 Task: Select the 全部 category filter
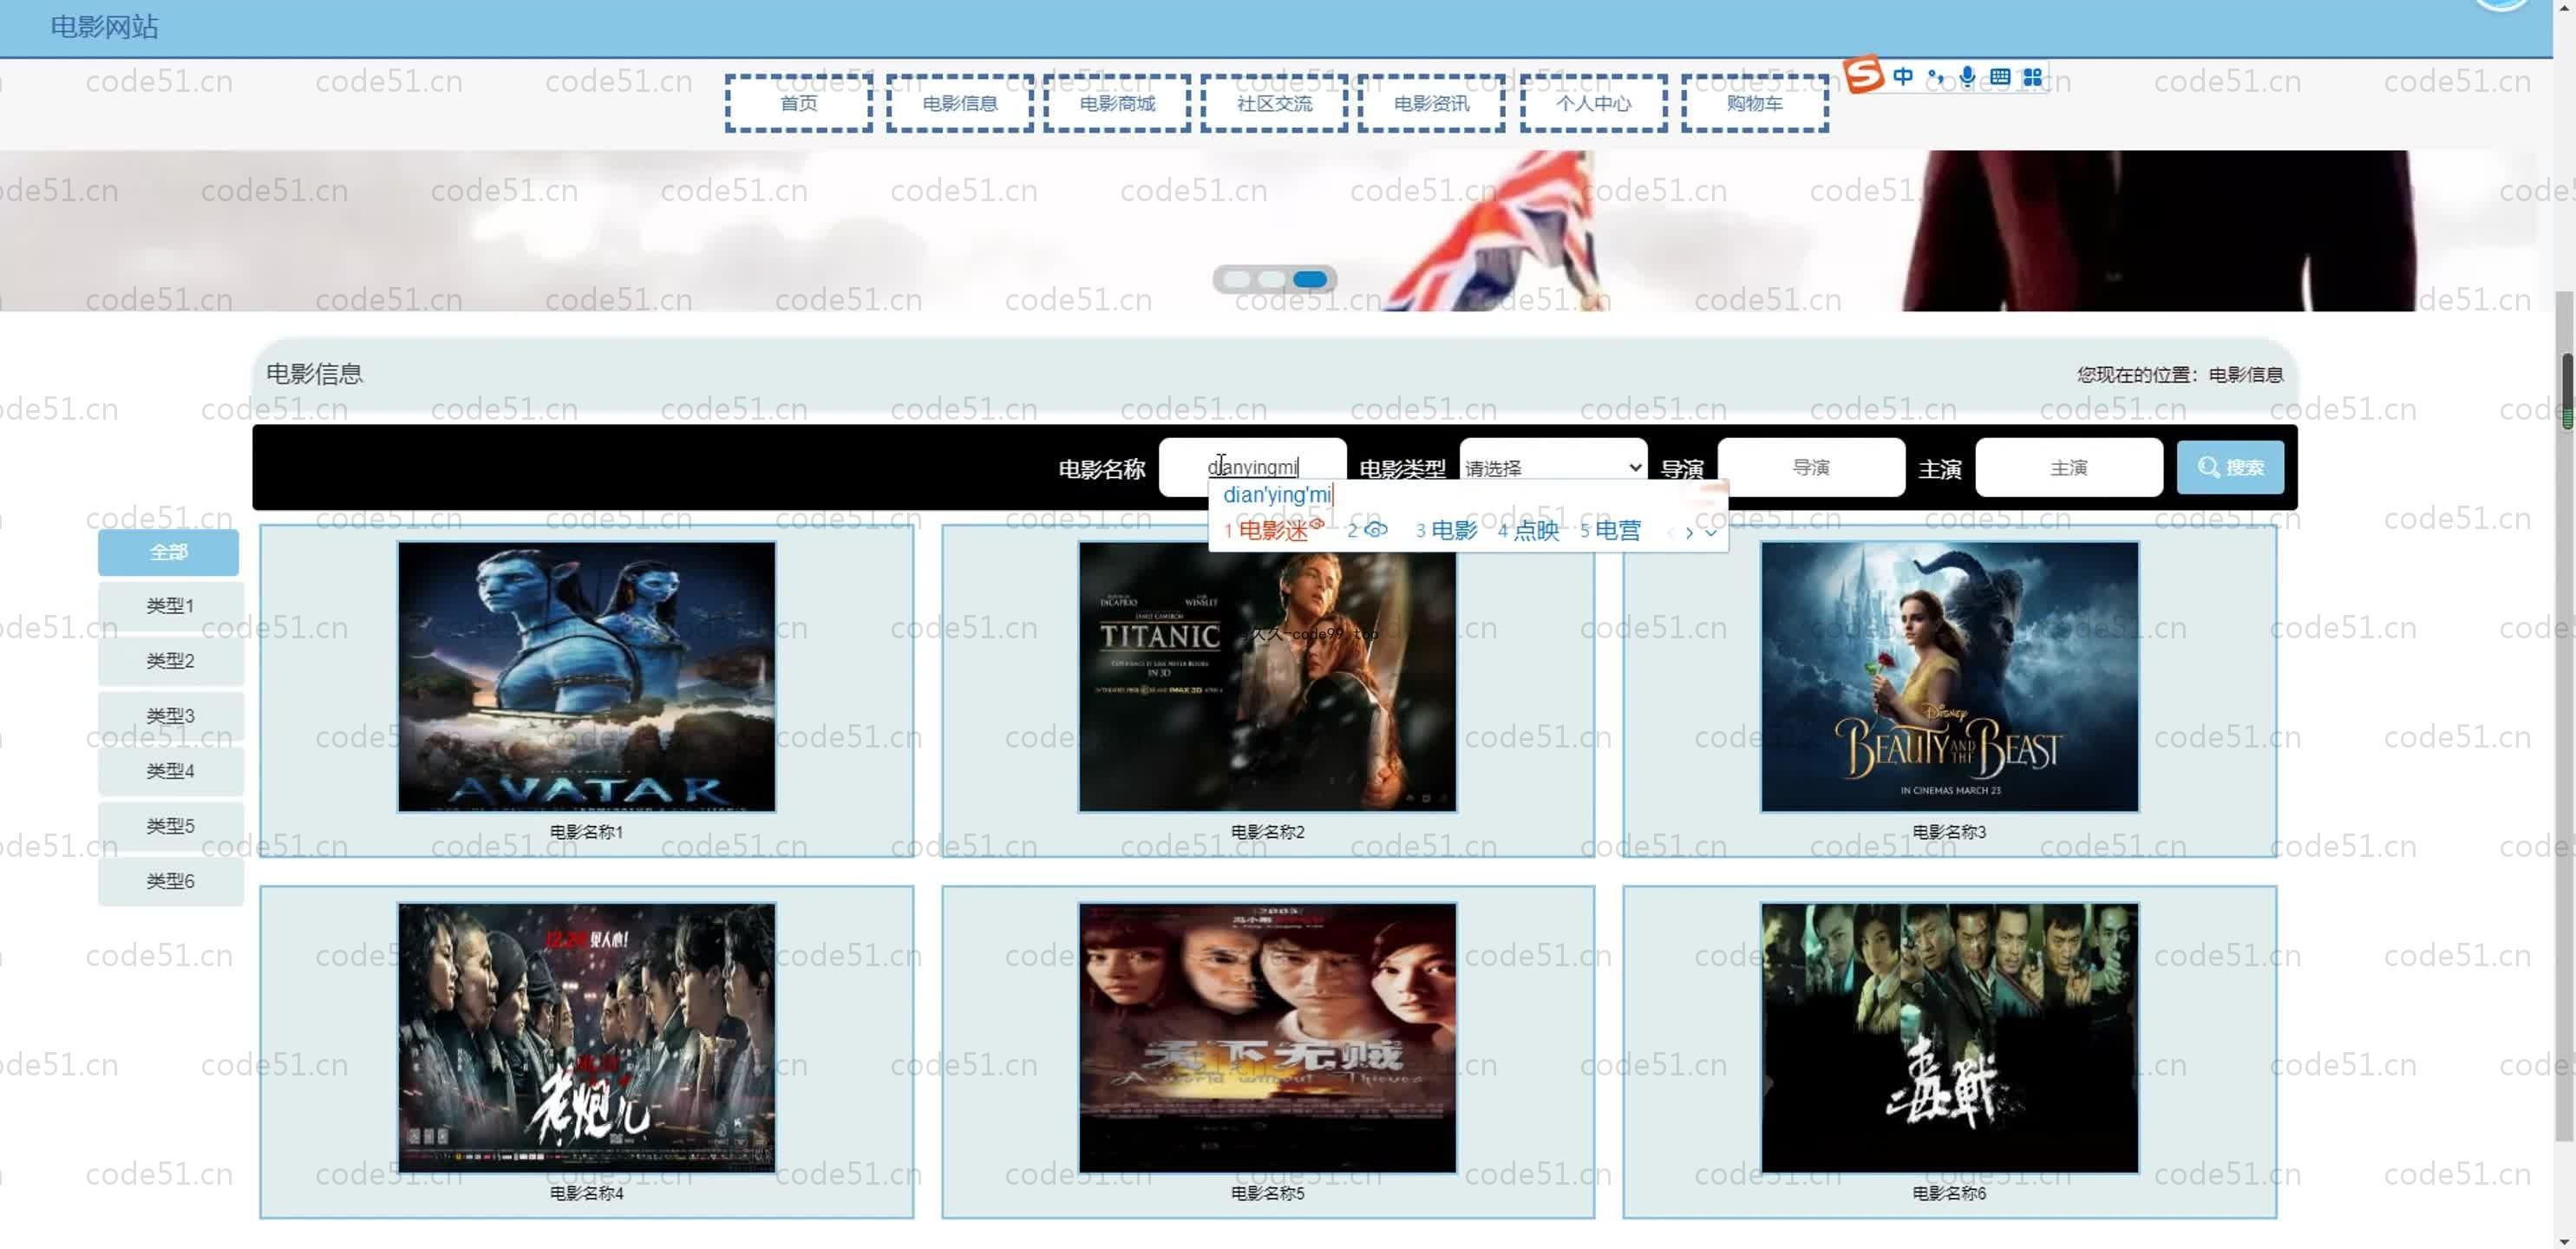click(x=169, y=552)
